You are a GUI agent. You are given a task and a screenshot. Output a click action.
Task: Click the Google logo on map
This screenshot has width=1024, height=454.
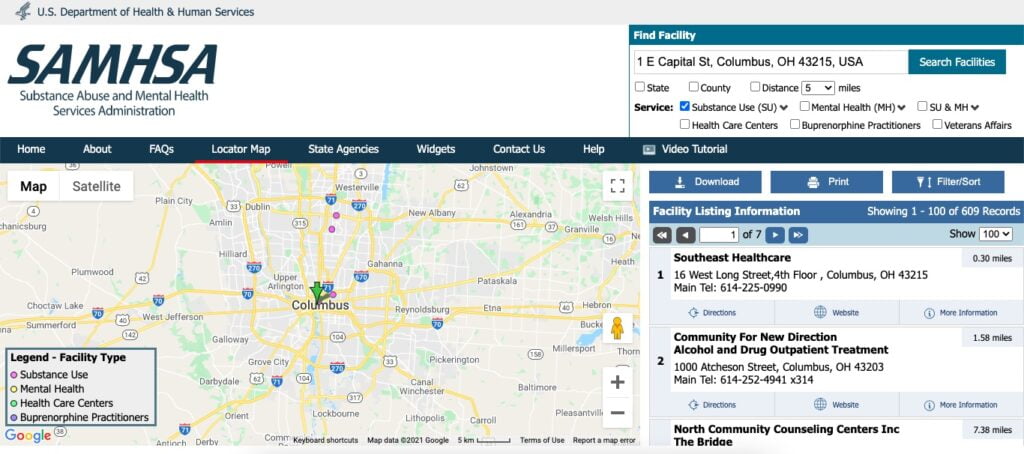point(28,436)
